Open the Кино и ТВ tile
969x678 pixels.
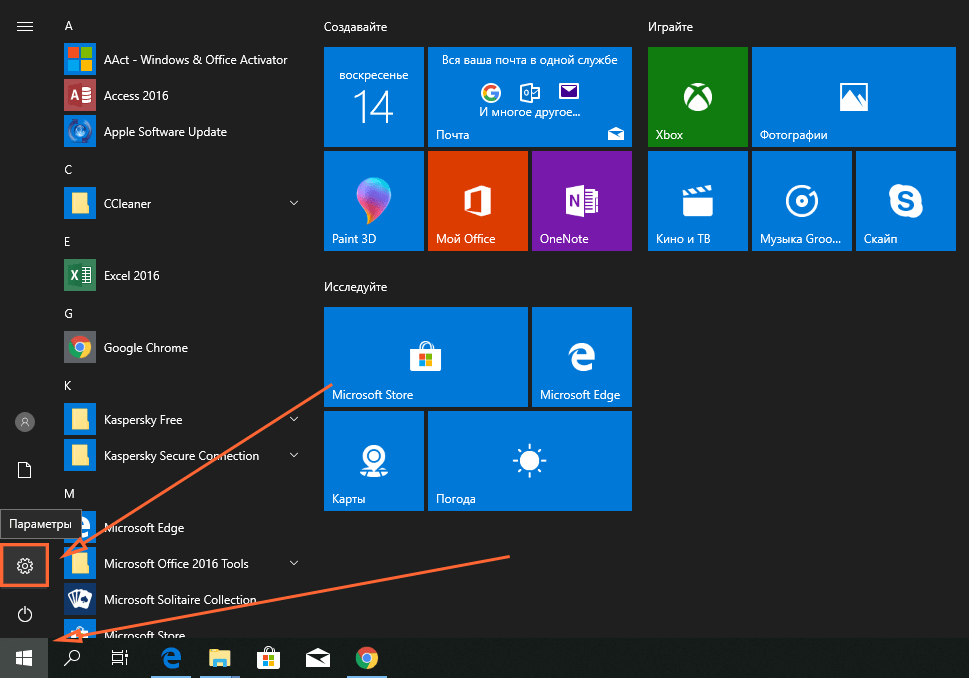(698, 201)
